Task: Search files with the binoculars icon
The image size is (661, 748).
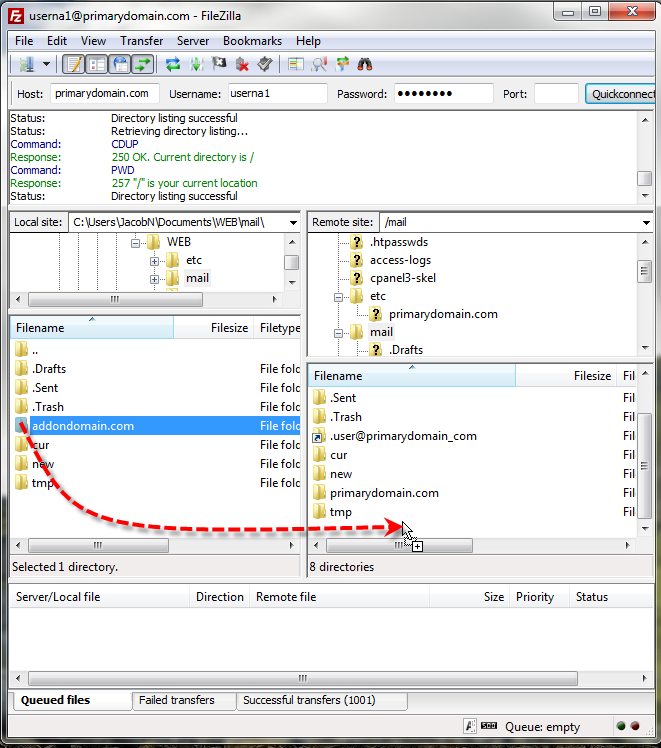Action: [x=365, y=64]
